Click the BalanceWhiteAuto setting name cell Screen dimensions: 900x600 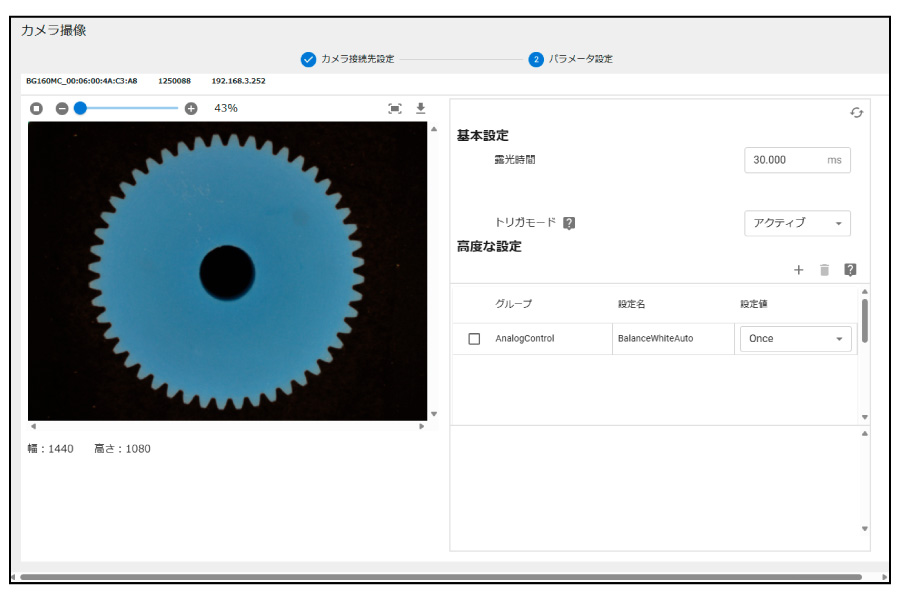pos(655,339)
